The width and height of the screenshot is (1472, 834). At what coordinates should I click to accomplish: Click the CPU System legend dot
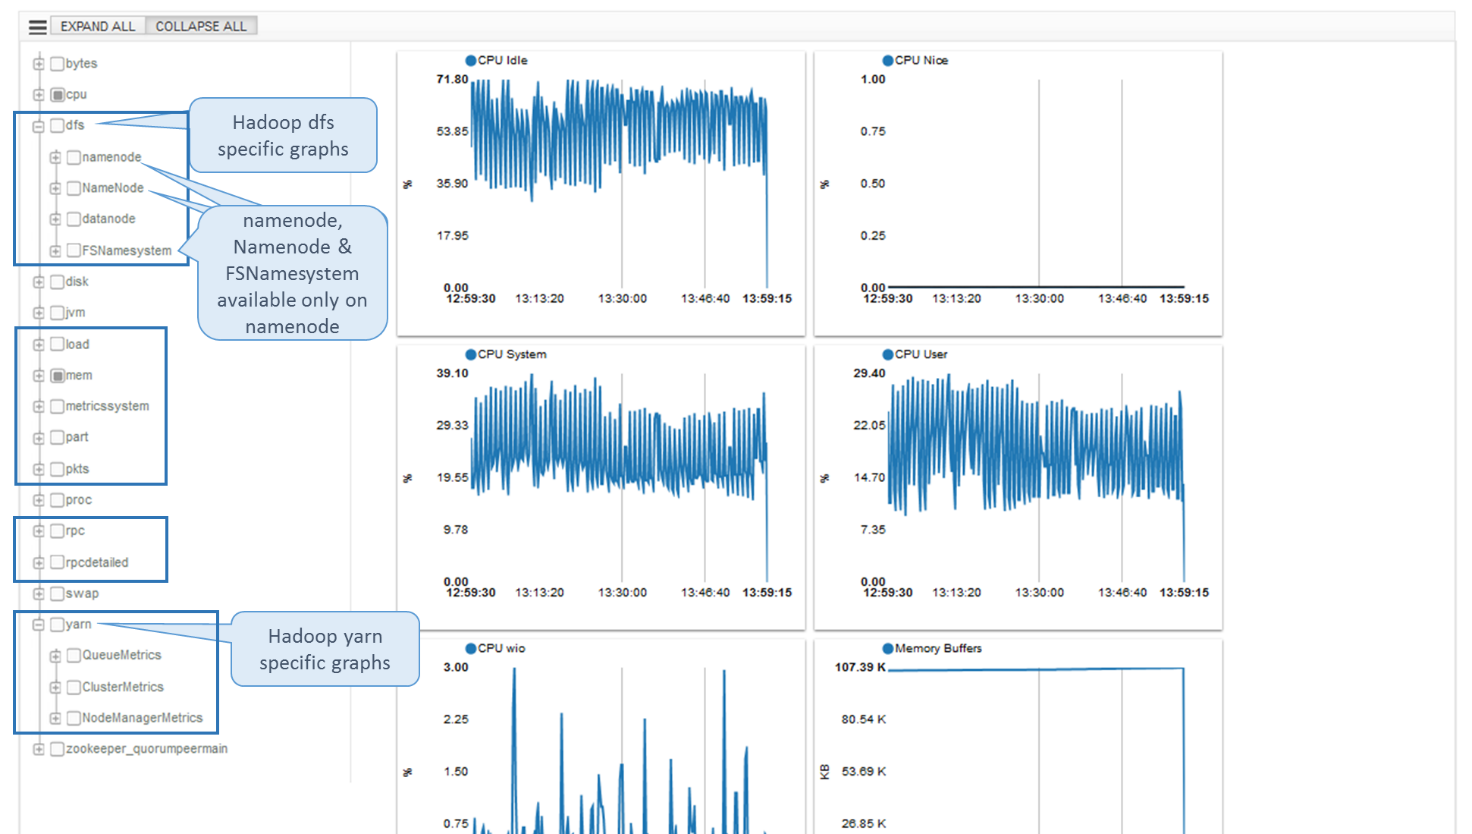click(x=471, y=355)
